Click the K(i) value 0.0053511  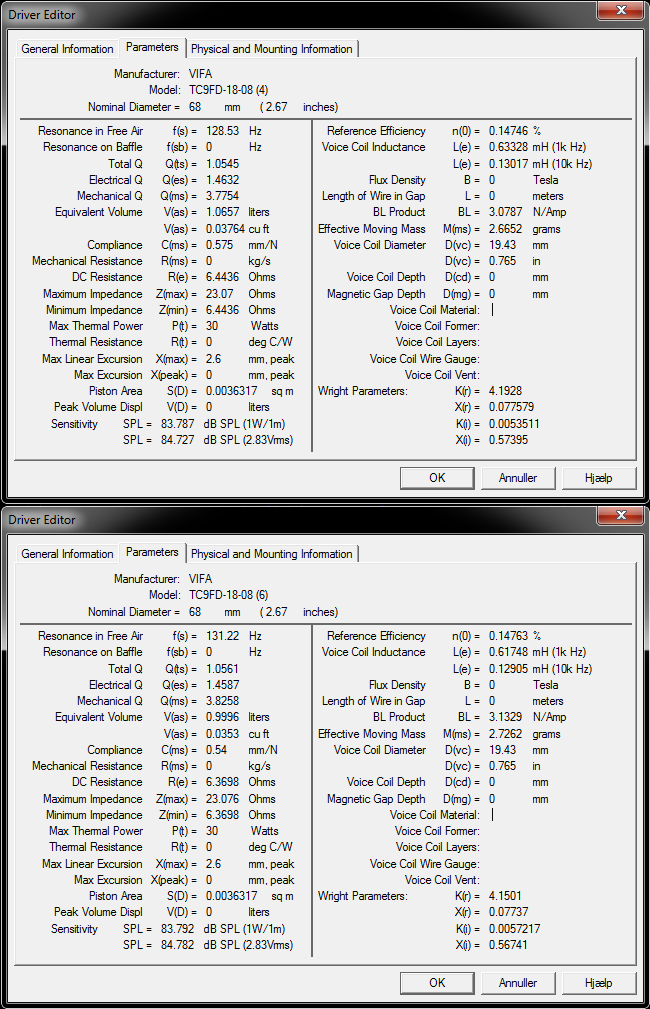point(514,424)
